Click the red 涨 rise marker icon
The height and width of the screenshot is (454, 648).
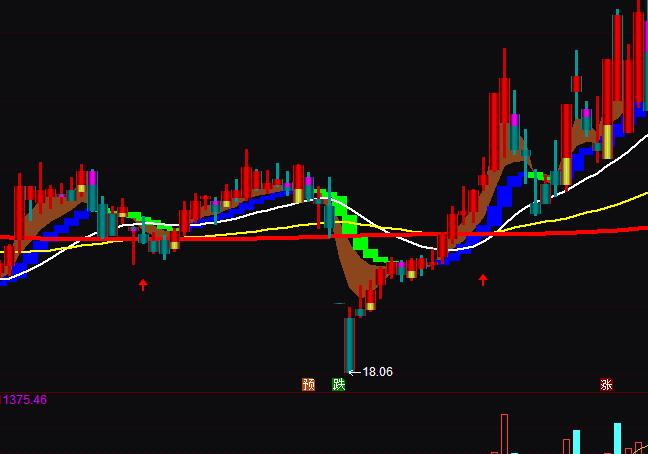(606, 384)
